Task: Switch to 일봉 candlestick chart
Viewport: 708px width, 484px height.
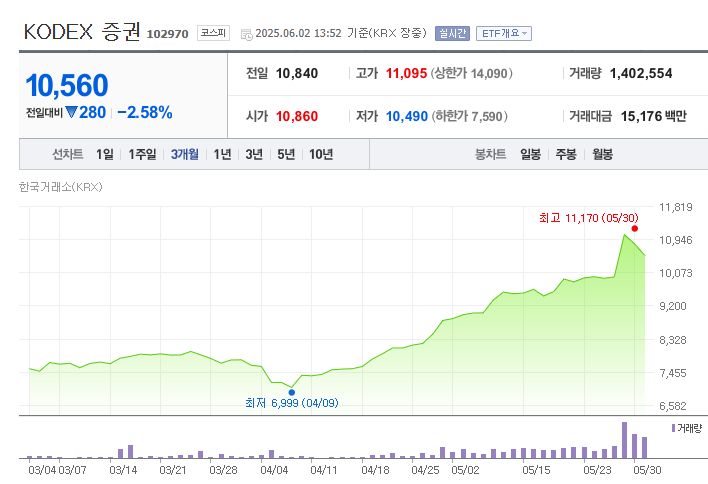Action: pos(531,154)
